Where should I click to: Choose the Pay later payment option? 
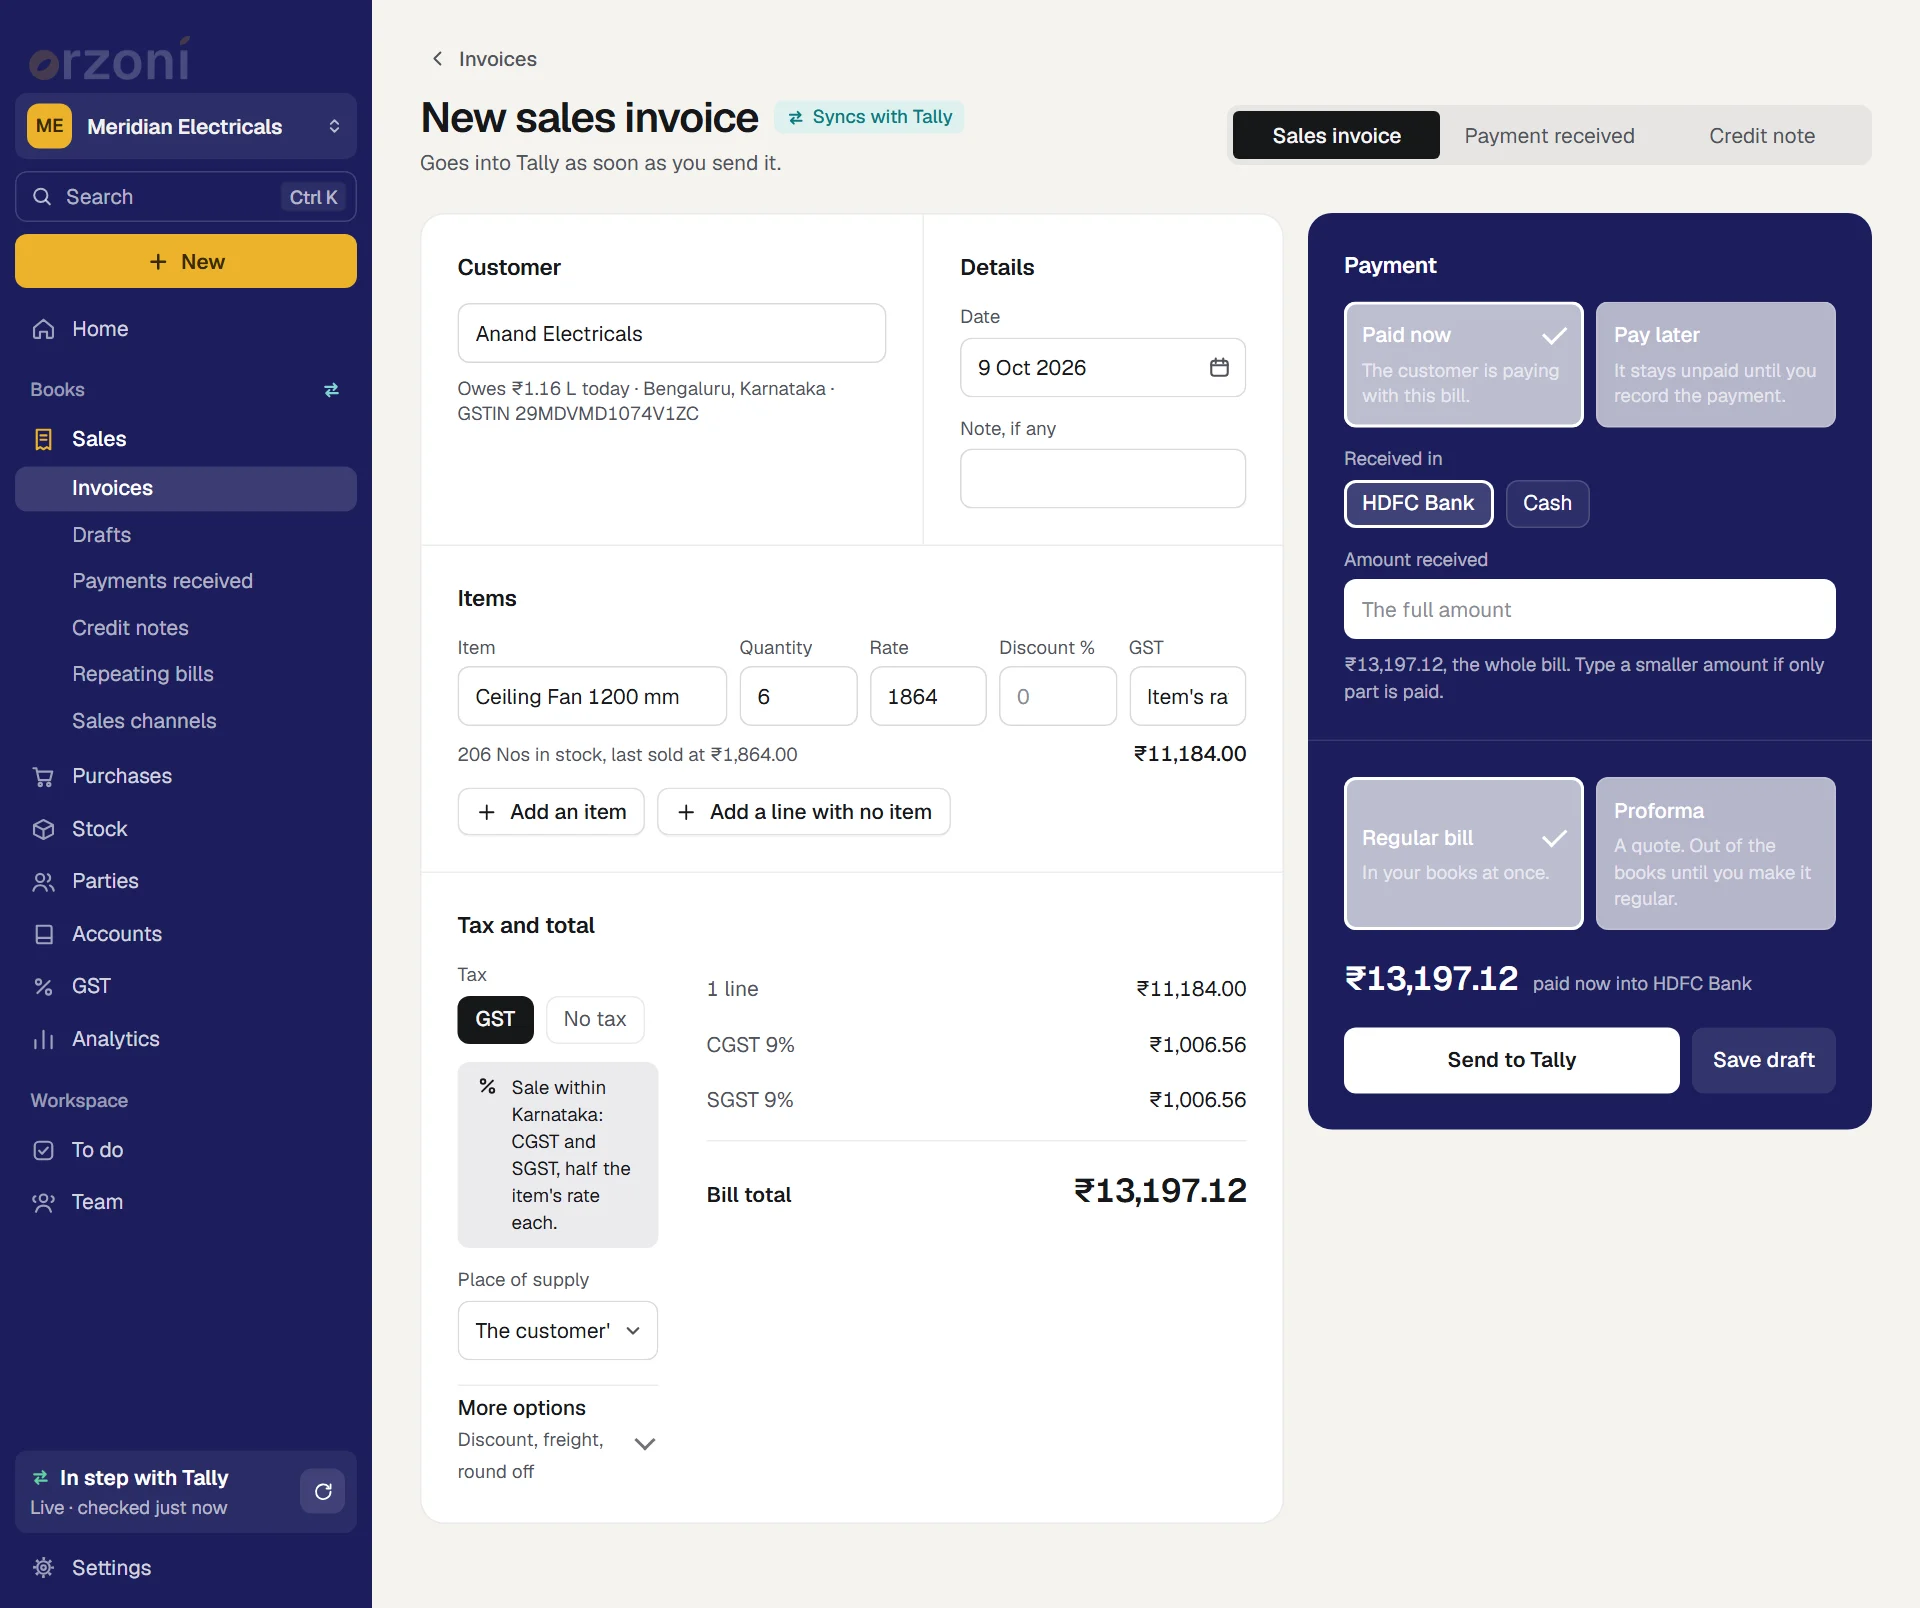click(1715, 365)
